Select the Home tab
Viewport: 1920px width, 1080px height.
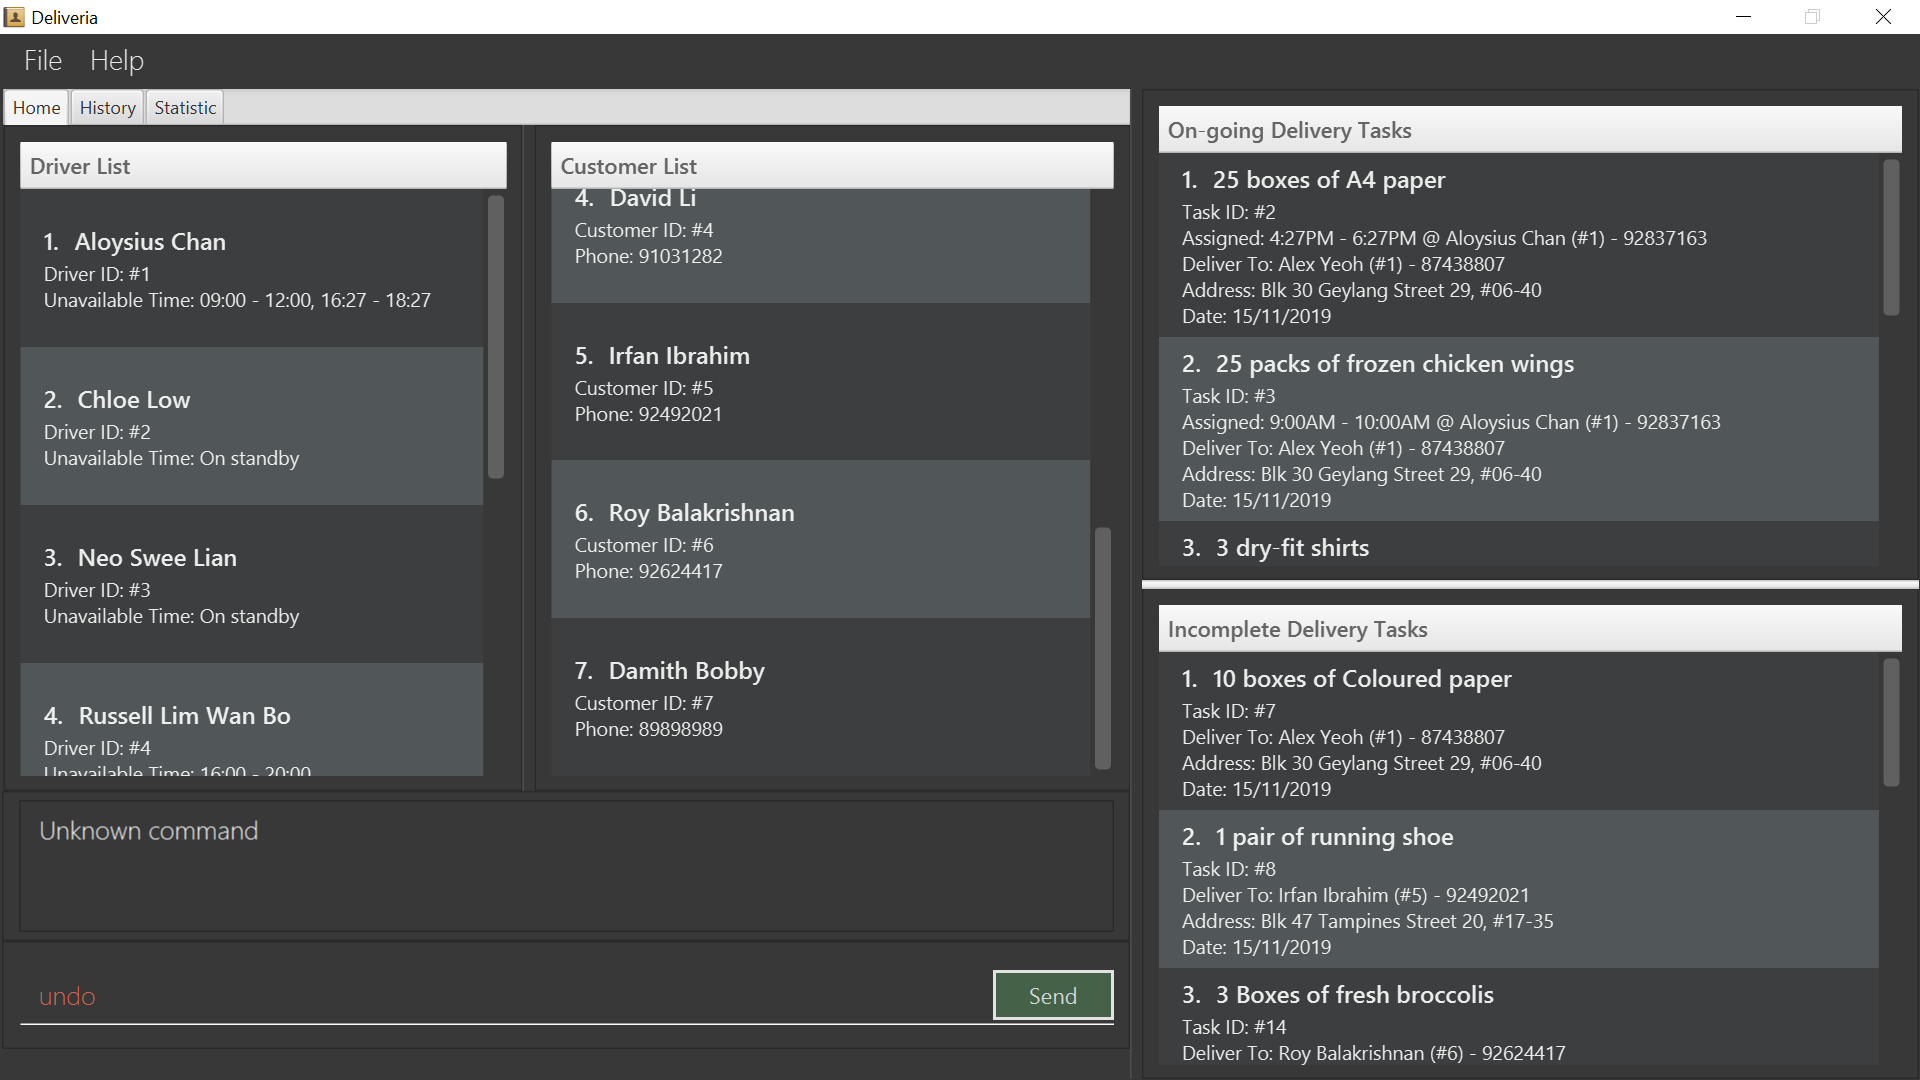pos(37,108)
